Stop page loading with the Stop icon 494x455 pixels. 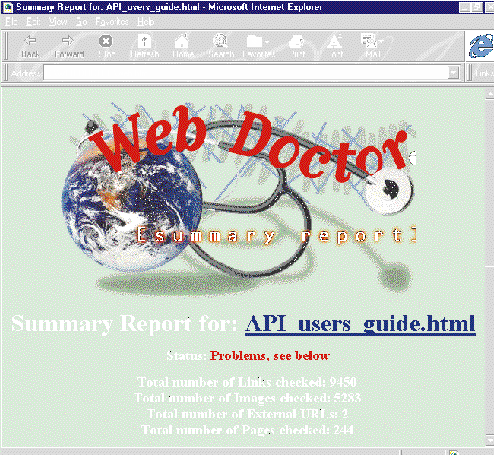point(106,46)
